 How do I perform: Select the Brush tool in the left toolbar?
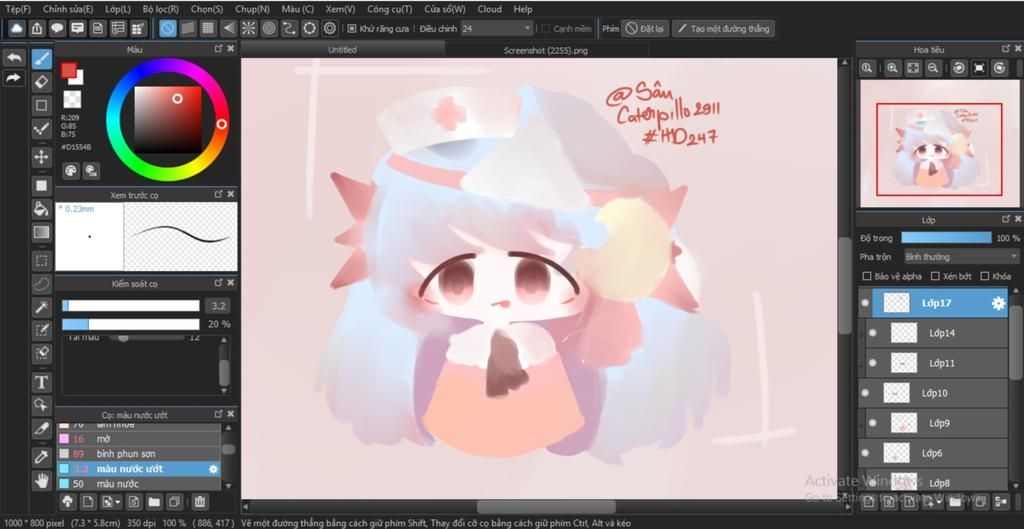[42, 59]
